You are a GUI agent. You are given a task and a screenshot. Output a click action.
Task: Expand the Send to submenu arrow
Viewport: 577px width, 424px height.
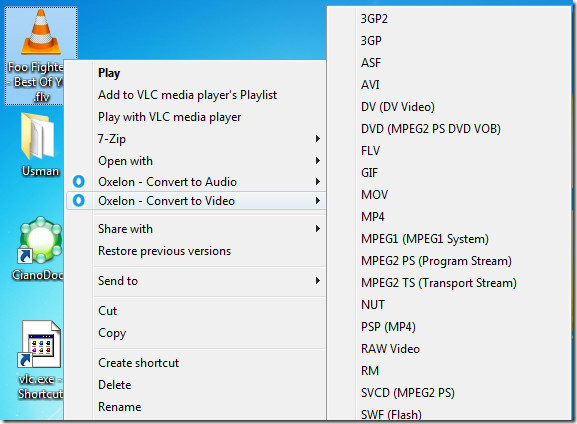pos(318,281)
